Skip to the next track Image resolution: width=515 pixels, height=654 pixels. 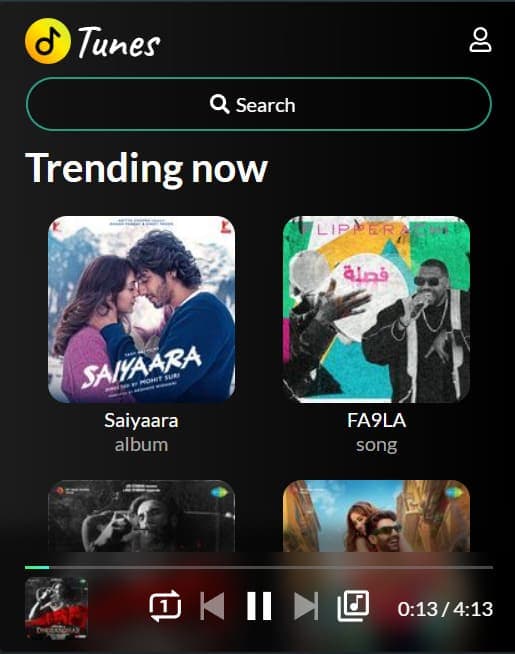click(x=306, y=606)
